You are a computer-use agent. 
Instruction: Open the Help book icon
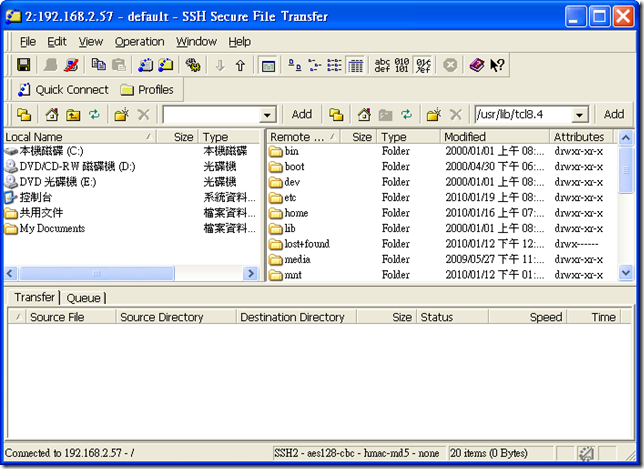point(477,65)
